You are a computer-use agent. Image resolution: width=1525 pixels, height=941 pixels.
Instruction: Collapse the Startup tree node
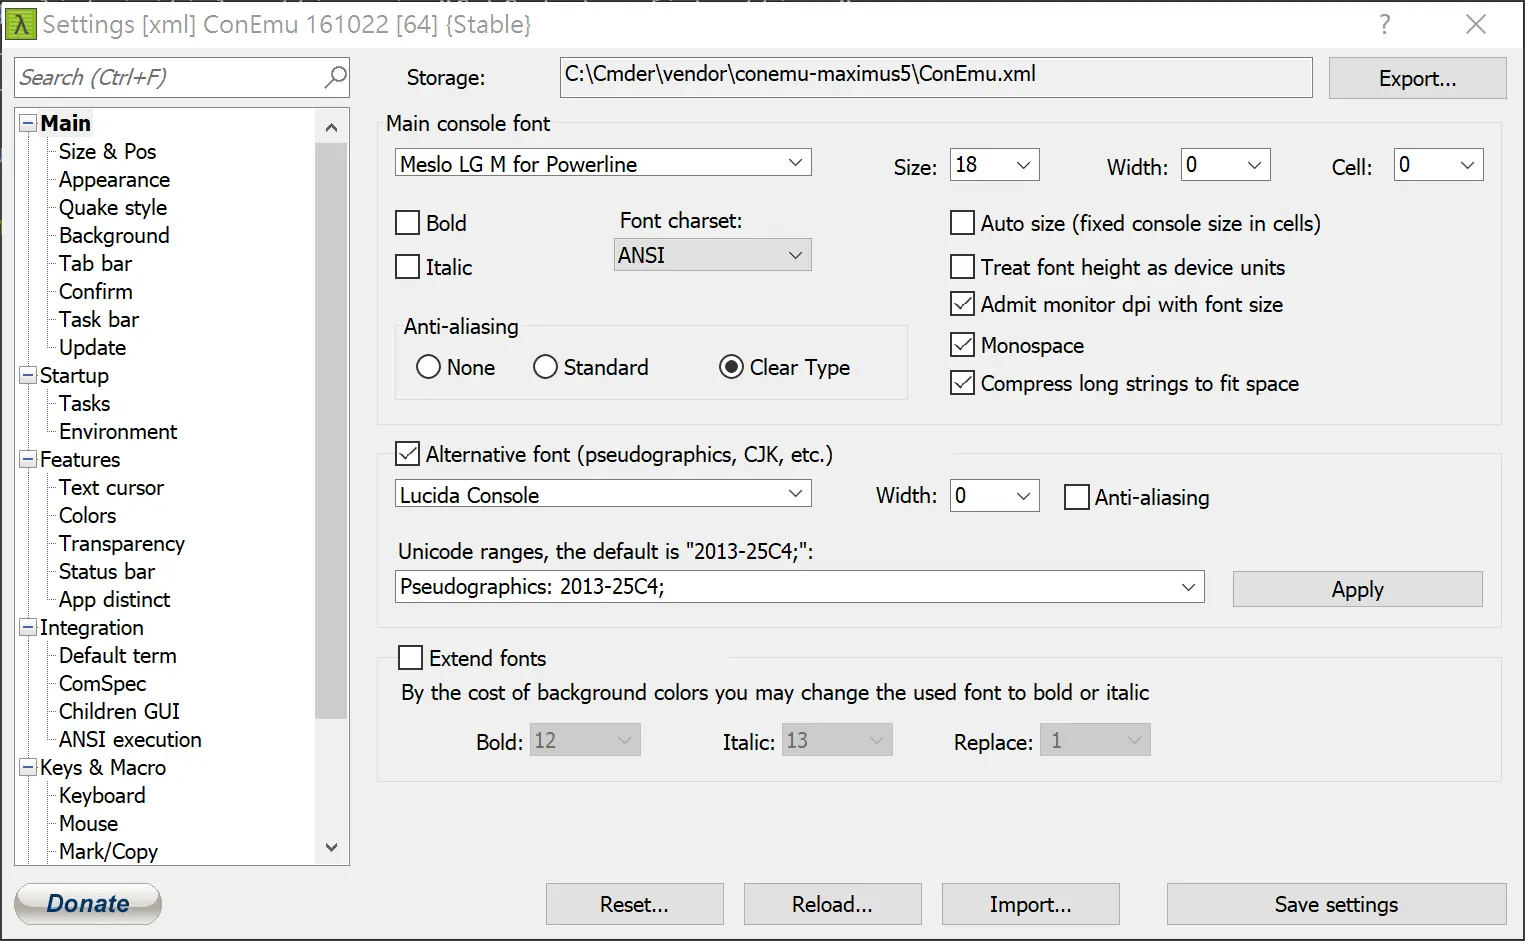[28, 376]
